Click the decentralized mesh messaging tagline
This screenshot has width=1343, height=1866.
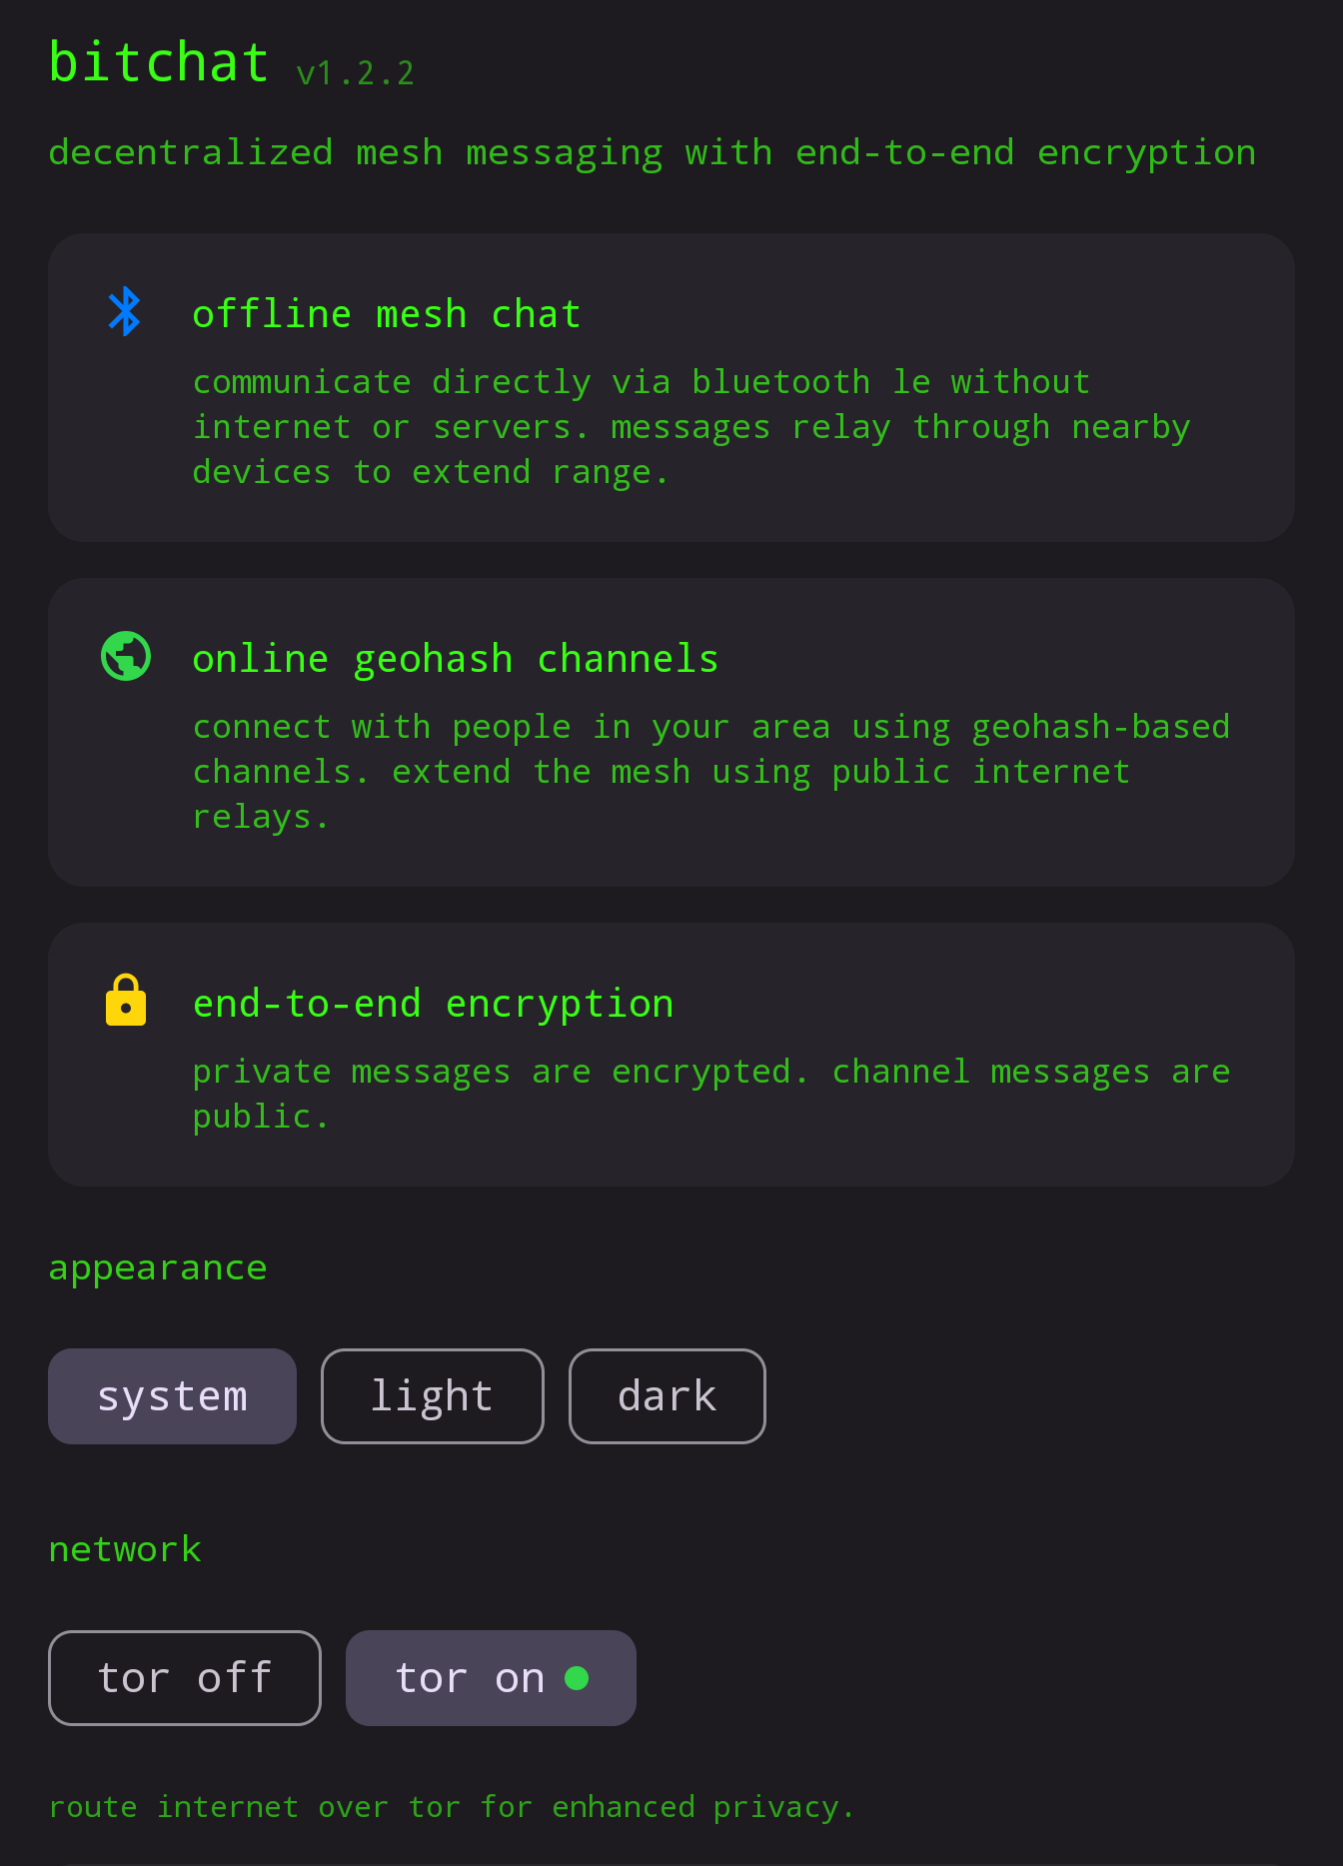(652, 153)
